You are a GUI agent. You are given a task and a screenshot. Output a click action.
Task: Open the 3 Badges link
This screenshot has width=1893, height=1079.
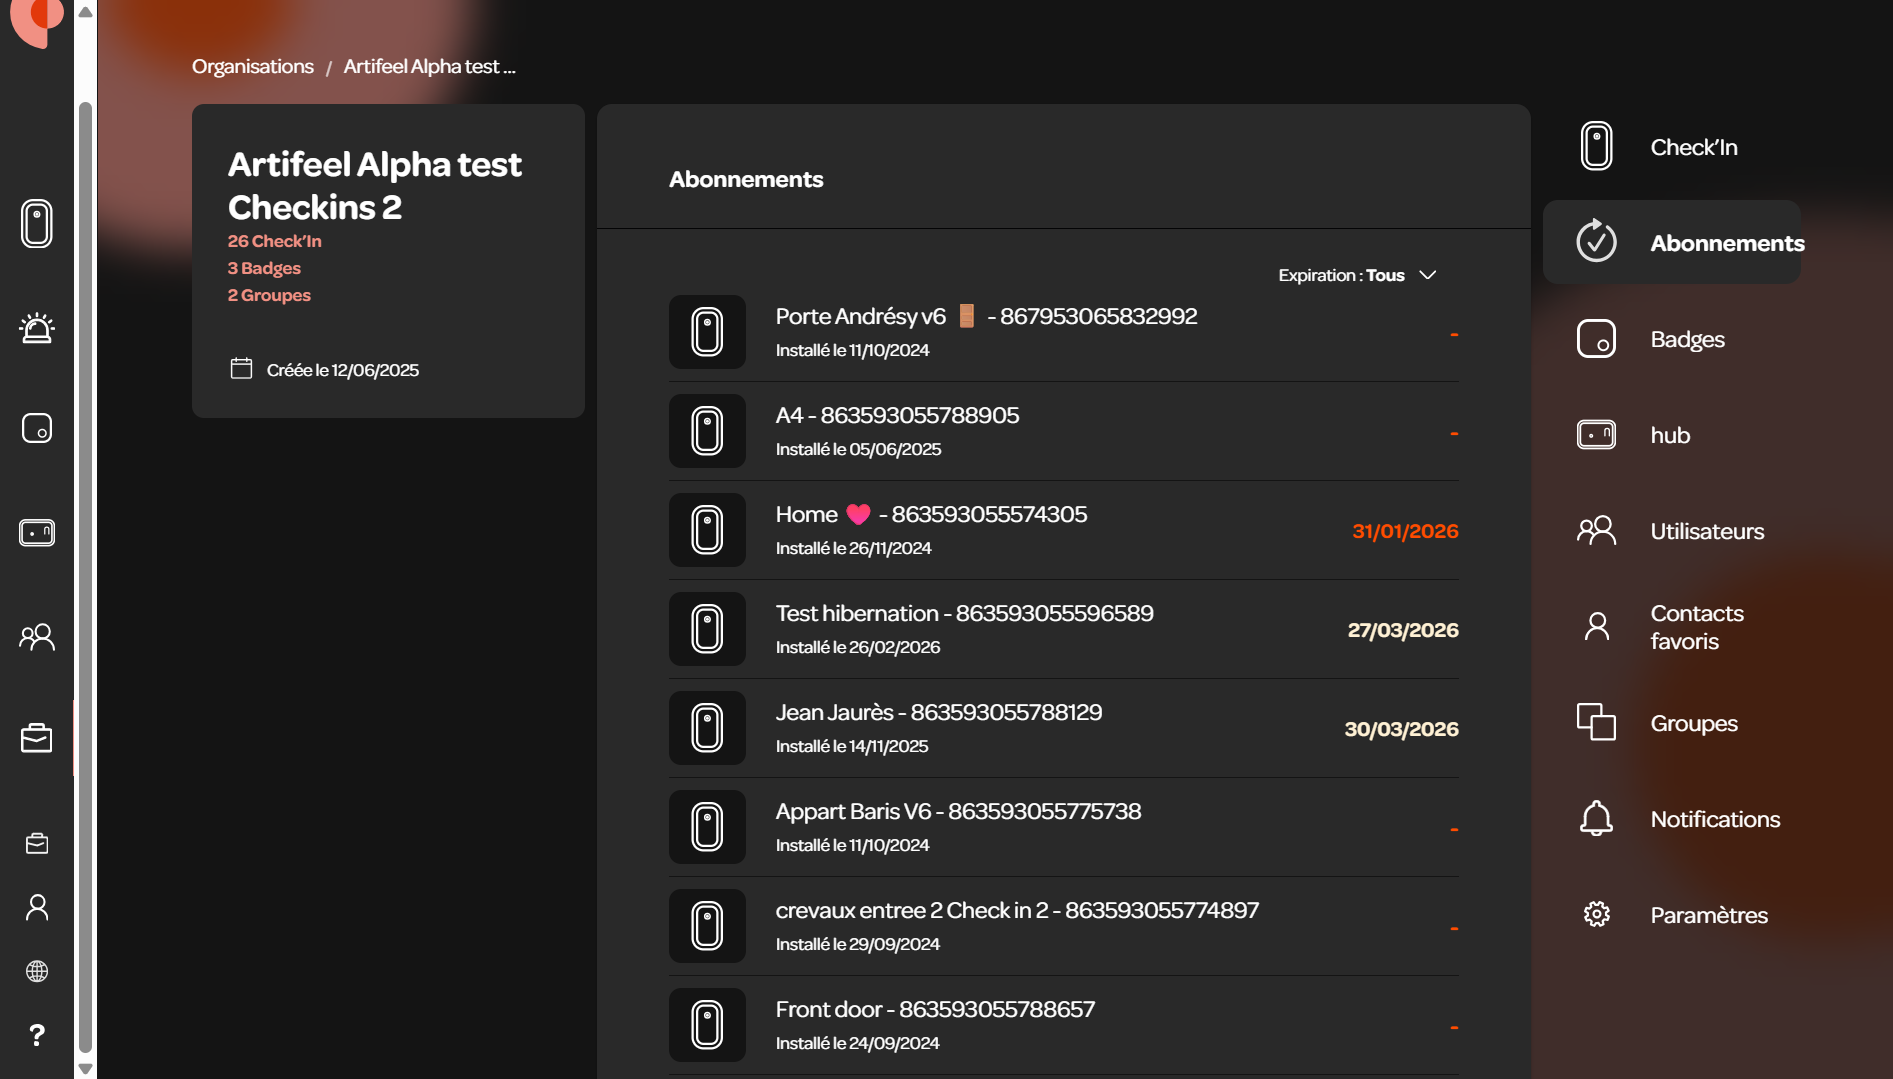point(264,268)
